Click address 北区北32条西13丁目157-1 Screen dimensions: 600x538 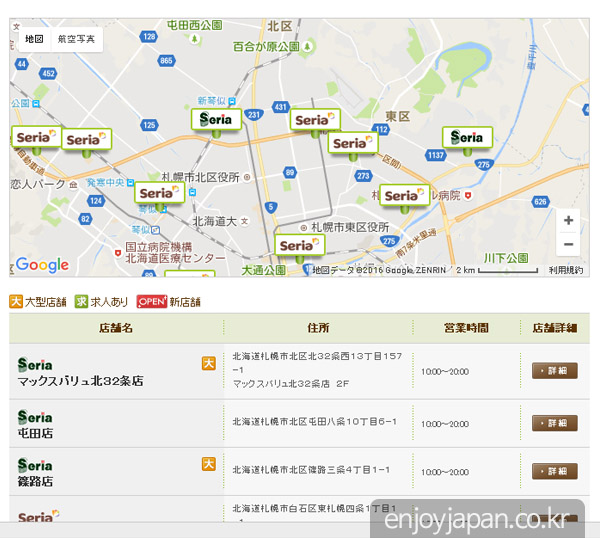317,363
